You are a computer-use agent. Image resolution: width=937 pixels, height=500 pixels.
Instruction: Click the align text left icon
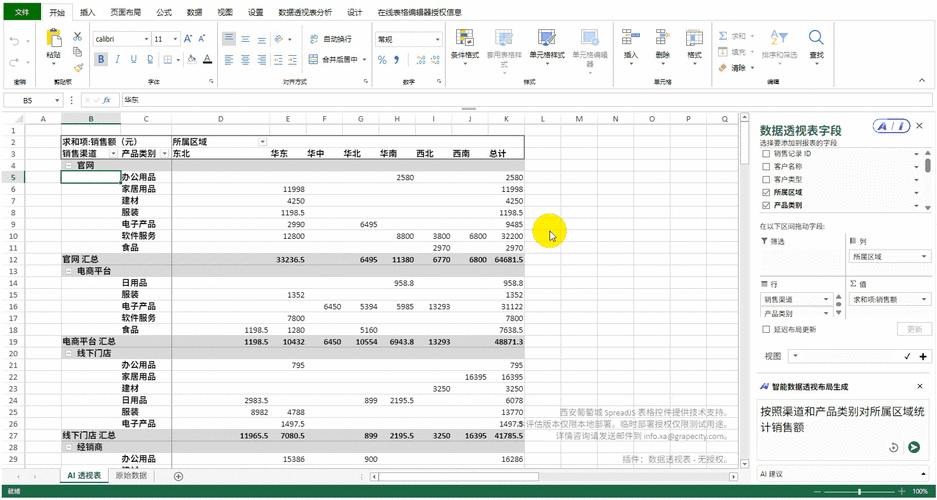tap(229, 60)
